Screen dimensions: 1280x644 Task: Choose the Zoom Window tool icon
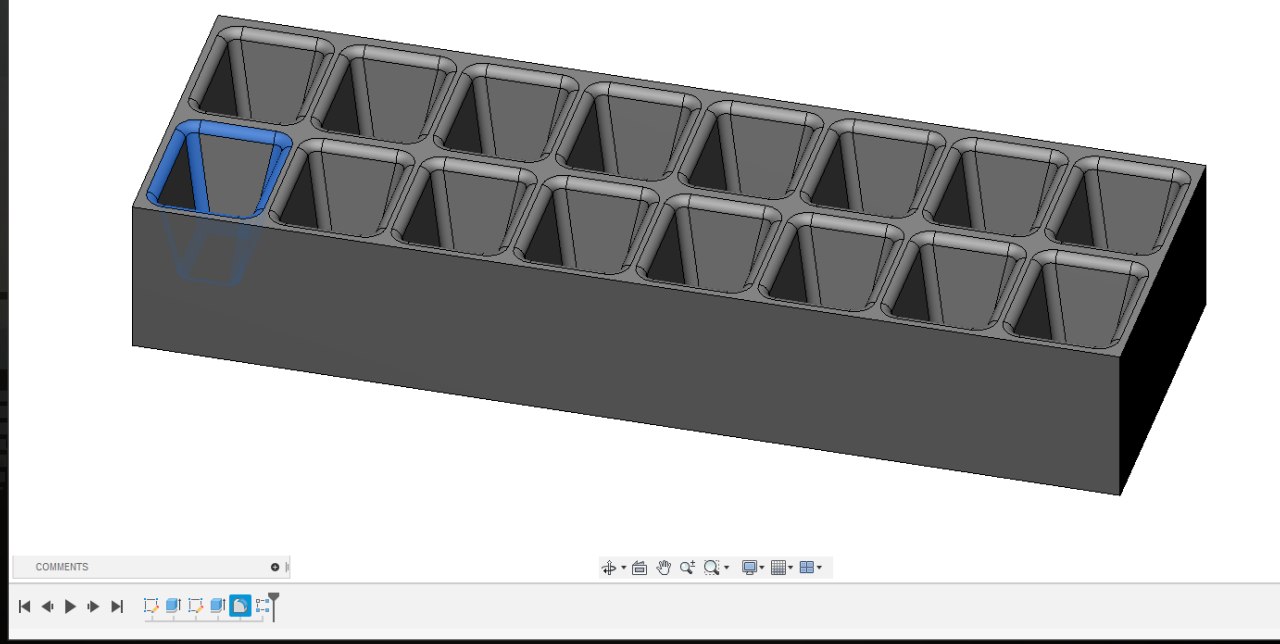pos(711,568)
